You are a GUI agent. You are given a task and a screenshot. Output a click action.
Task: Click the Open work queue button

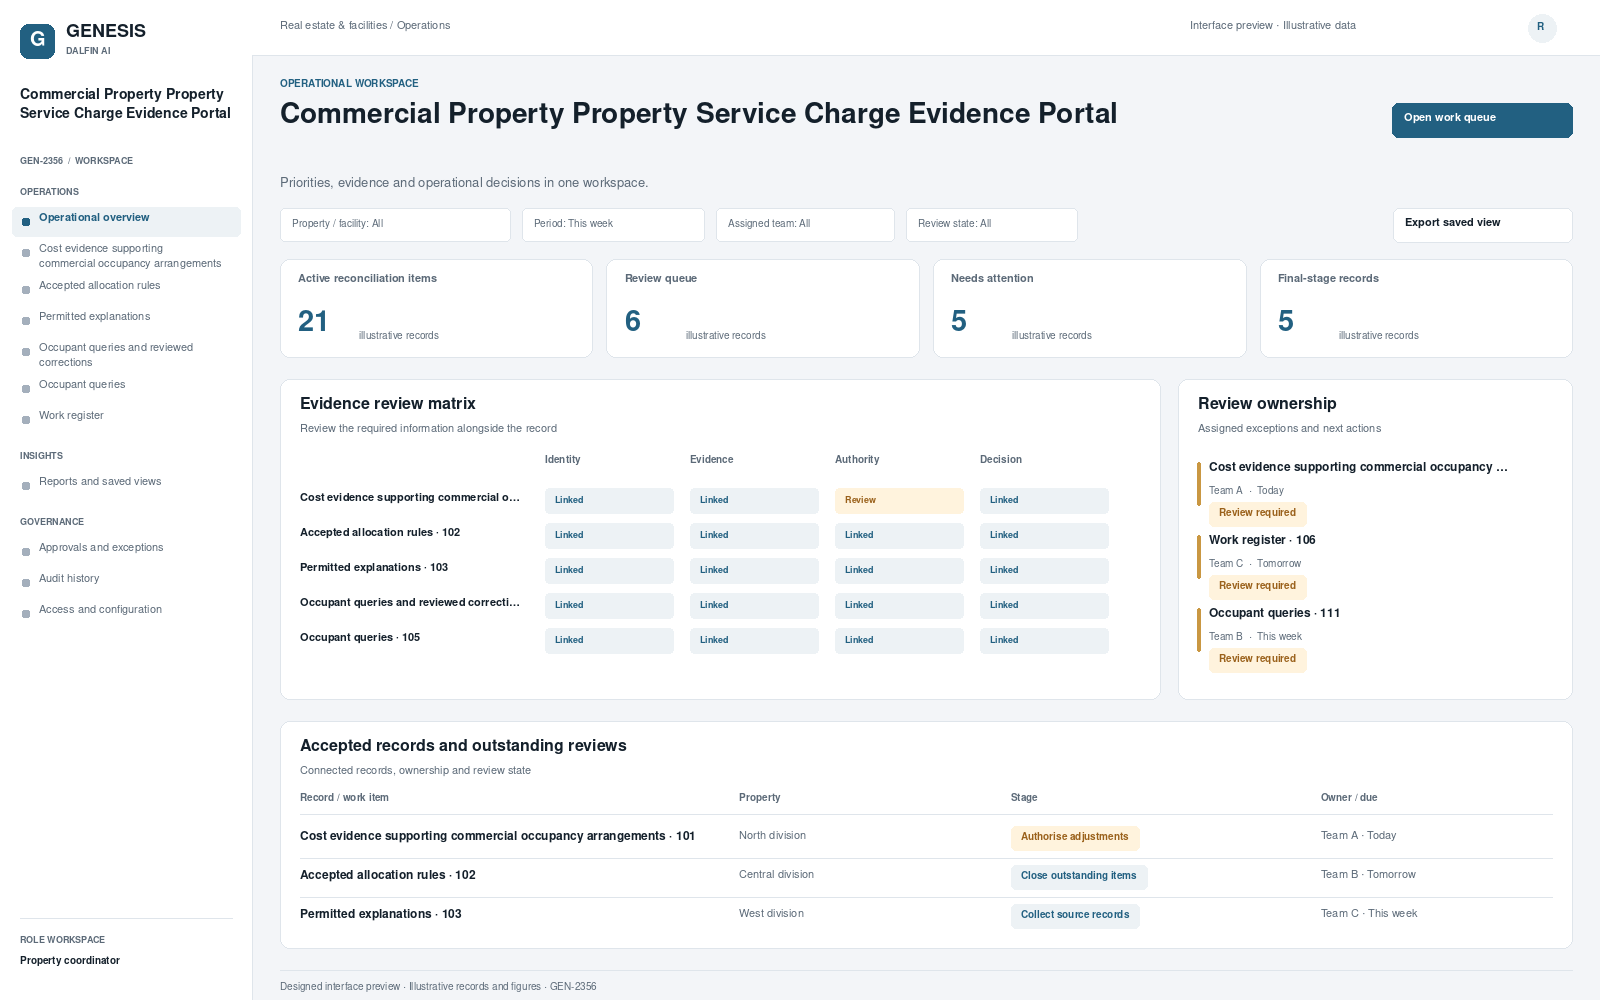(1482, 120)
